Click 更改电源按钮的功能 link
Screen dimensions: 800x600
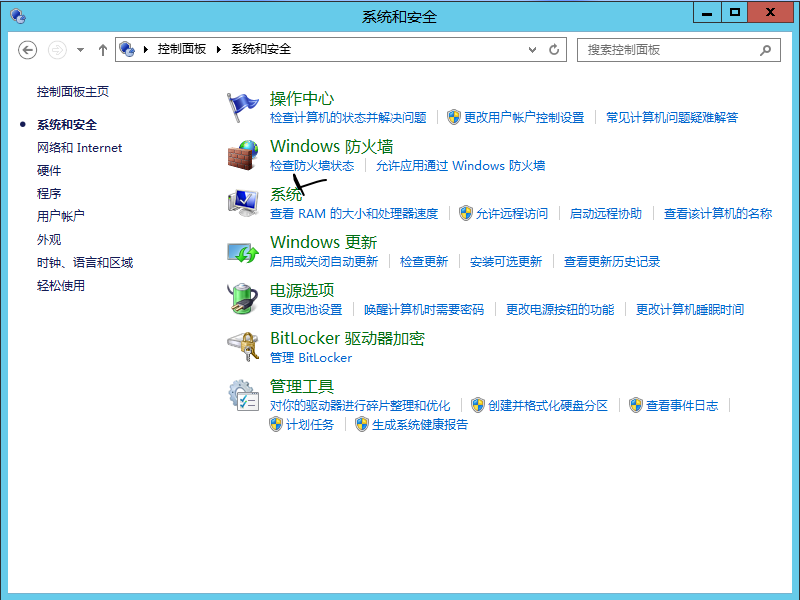tap(560, 310)
